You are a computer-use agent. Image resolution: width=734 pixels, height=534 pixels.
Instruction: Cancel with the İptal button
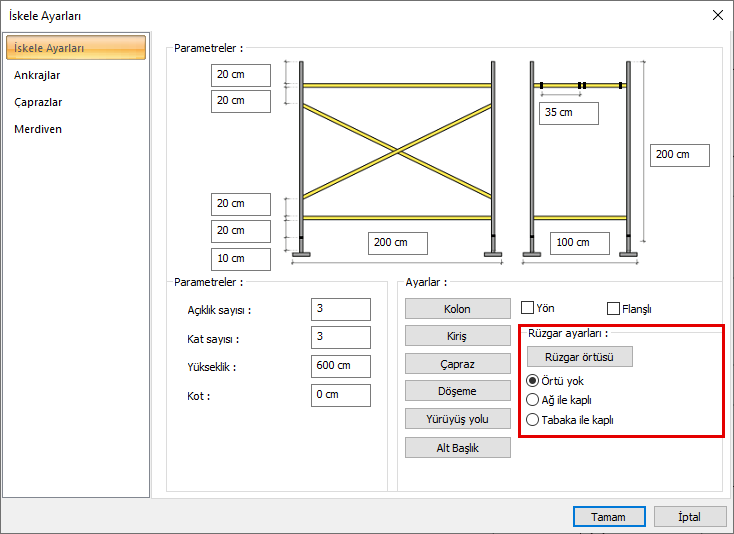point(690,517)
